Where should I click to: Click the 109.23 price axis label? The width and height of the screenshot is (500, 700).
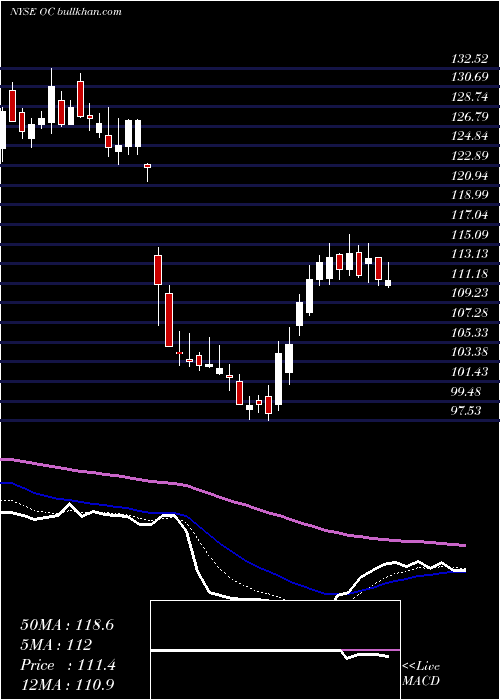tap(469, 293)
